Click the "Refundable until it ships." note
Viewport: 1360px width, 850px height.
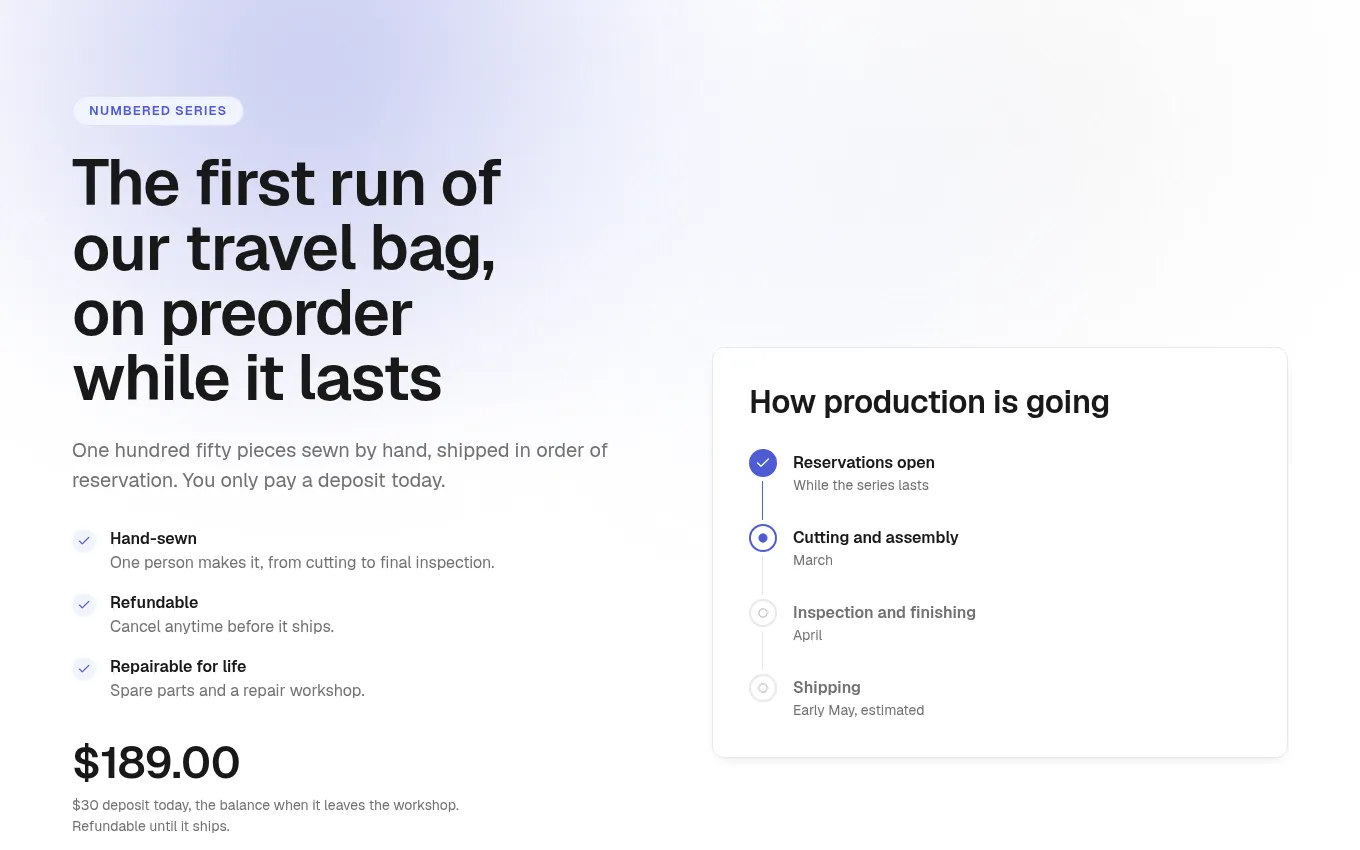pos(151,826)
